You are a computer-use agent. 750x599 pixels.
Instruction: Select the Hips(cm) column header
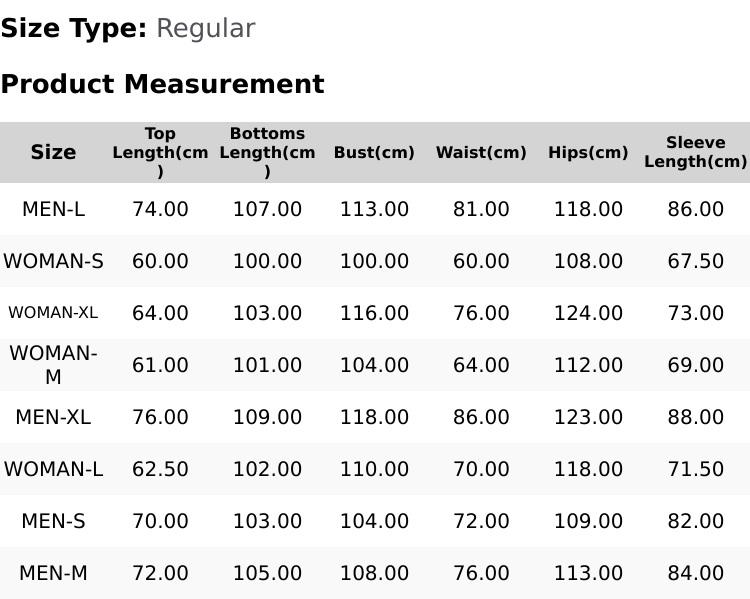click(x=588, y=152)
